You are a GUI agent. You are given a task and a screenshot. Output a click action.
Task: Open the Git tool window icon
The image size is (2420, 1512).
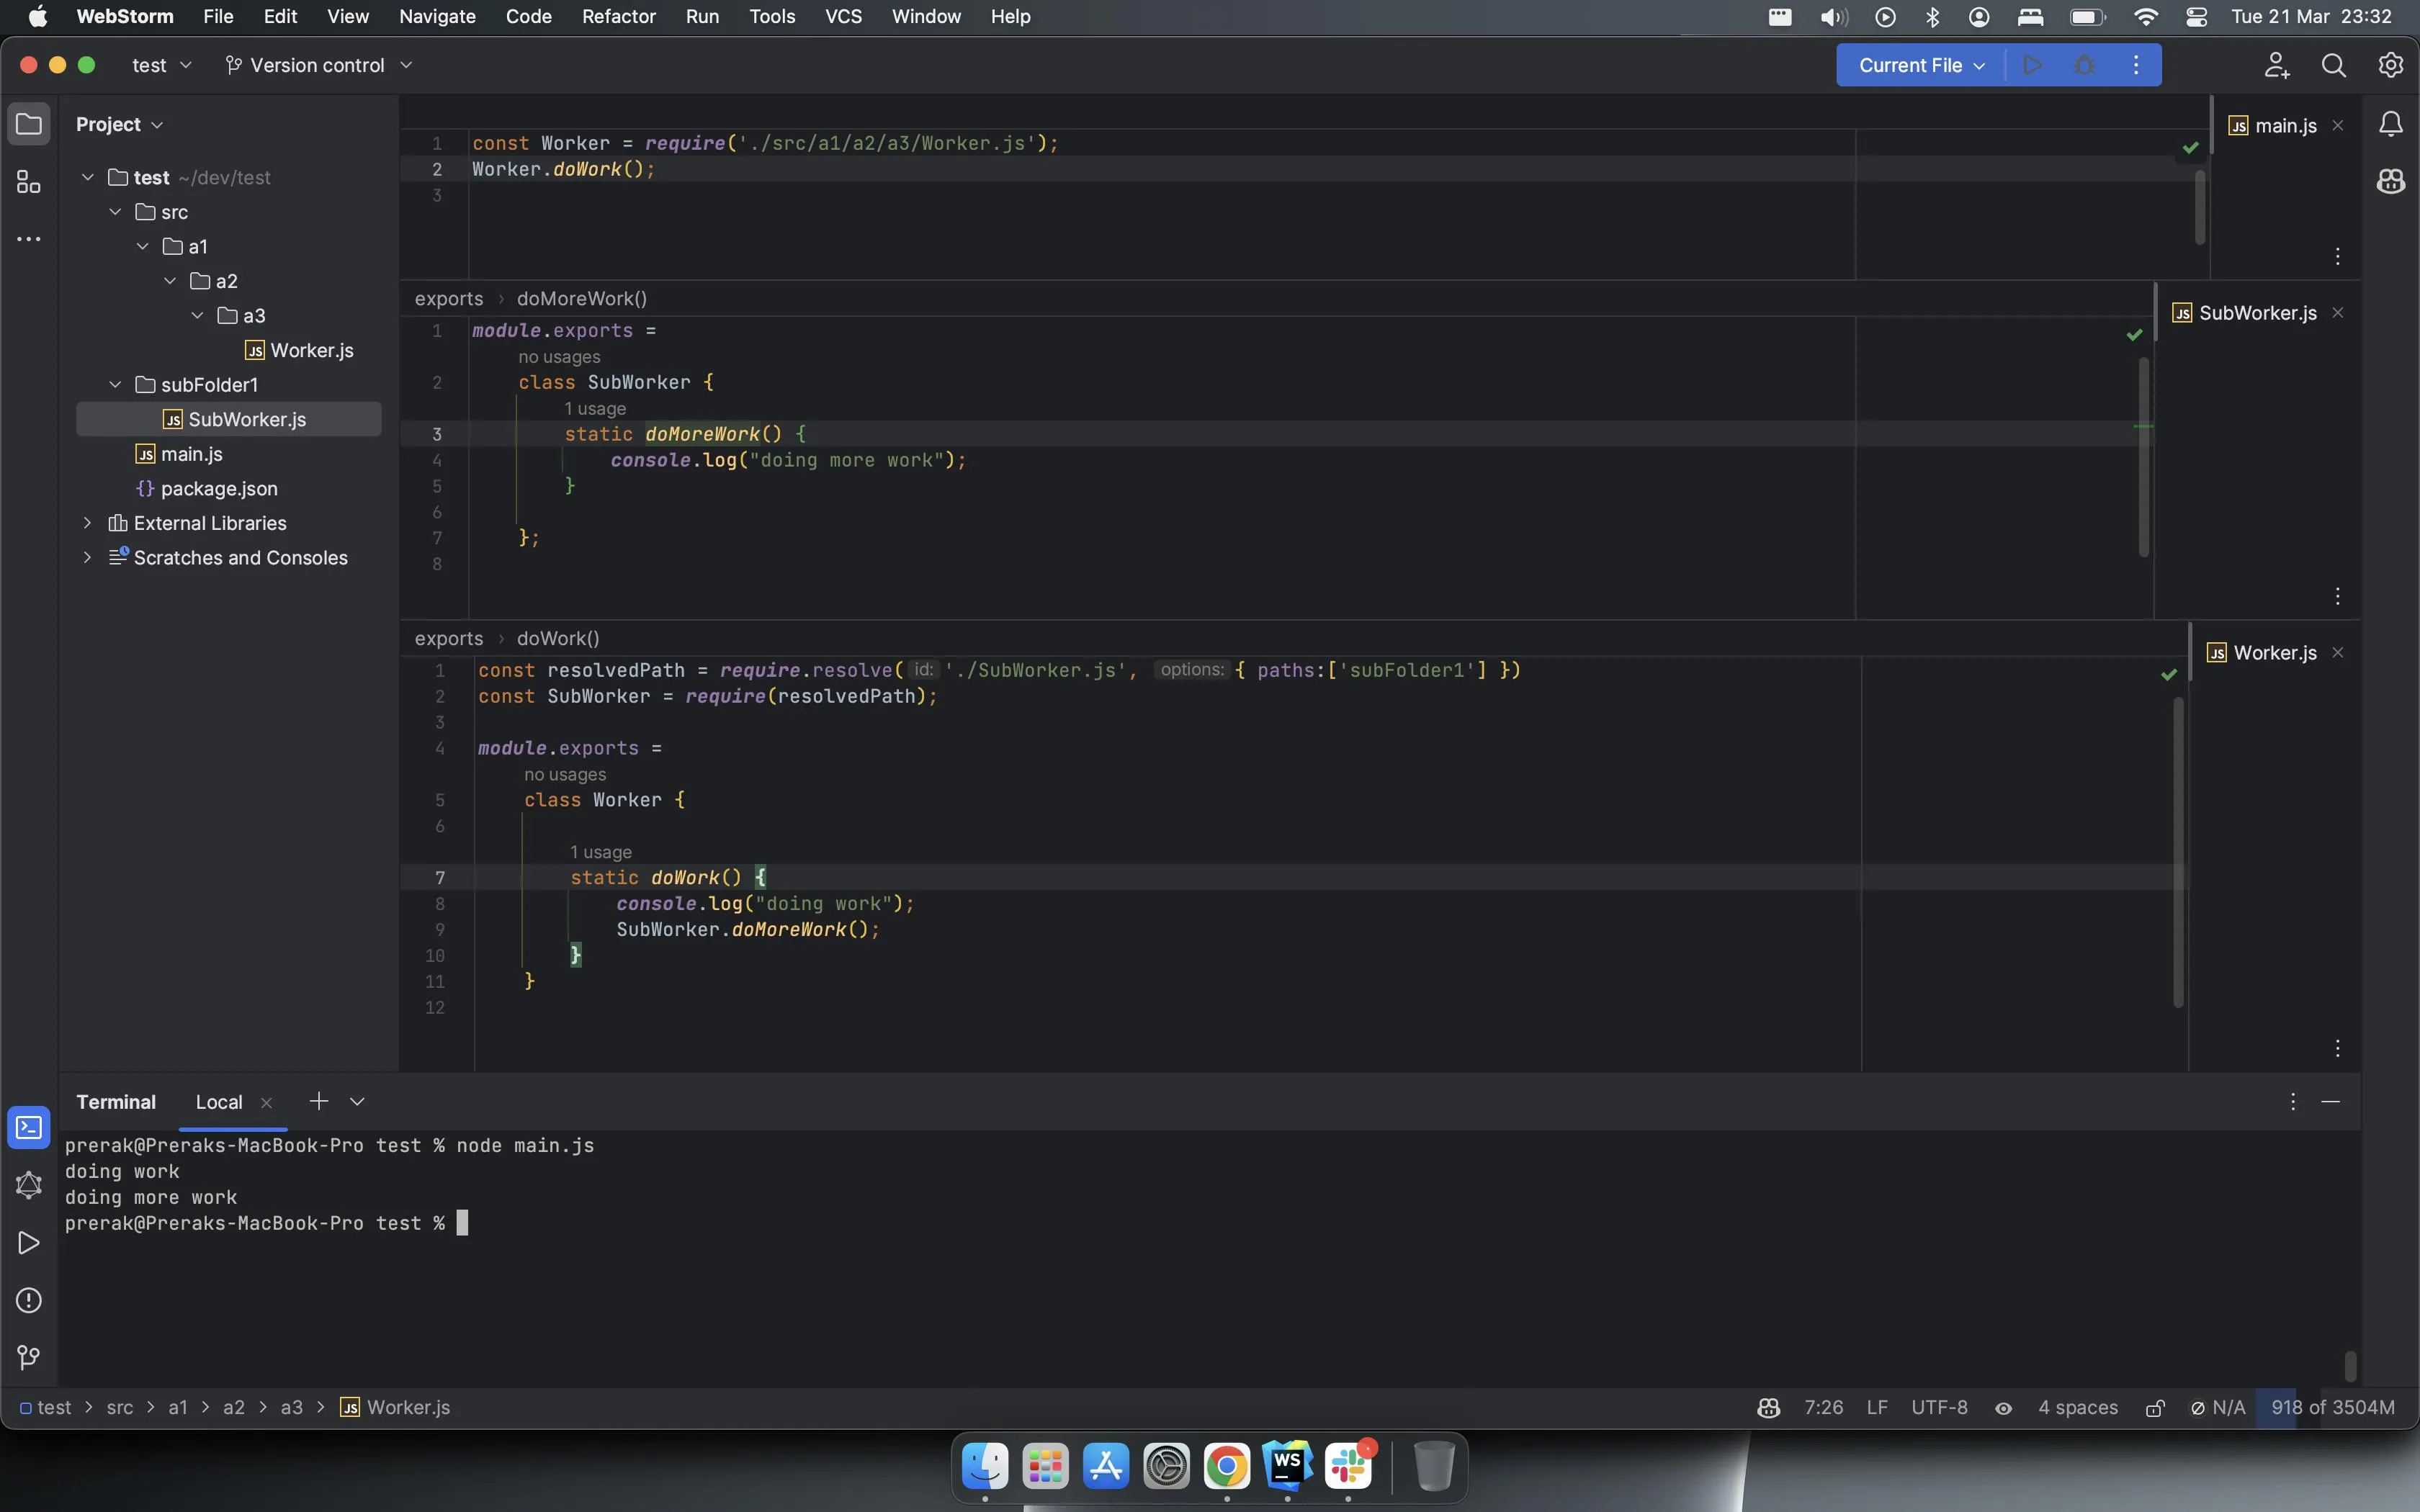(x=28, y=1357)
